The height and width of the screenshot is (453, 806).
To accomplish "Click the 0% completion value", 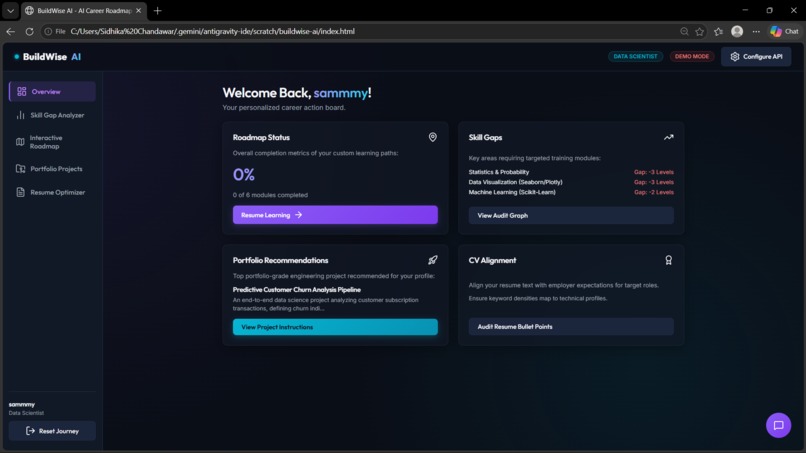I will (x=244, y=175).
